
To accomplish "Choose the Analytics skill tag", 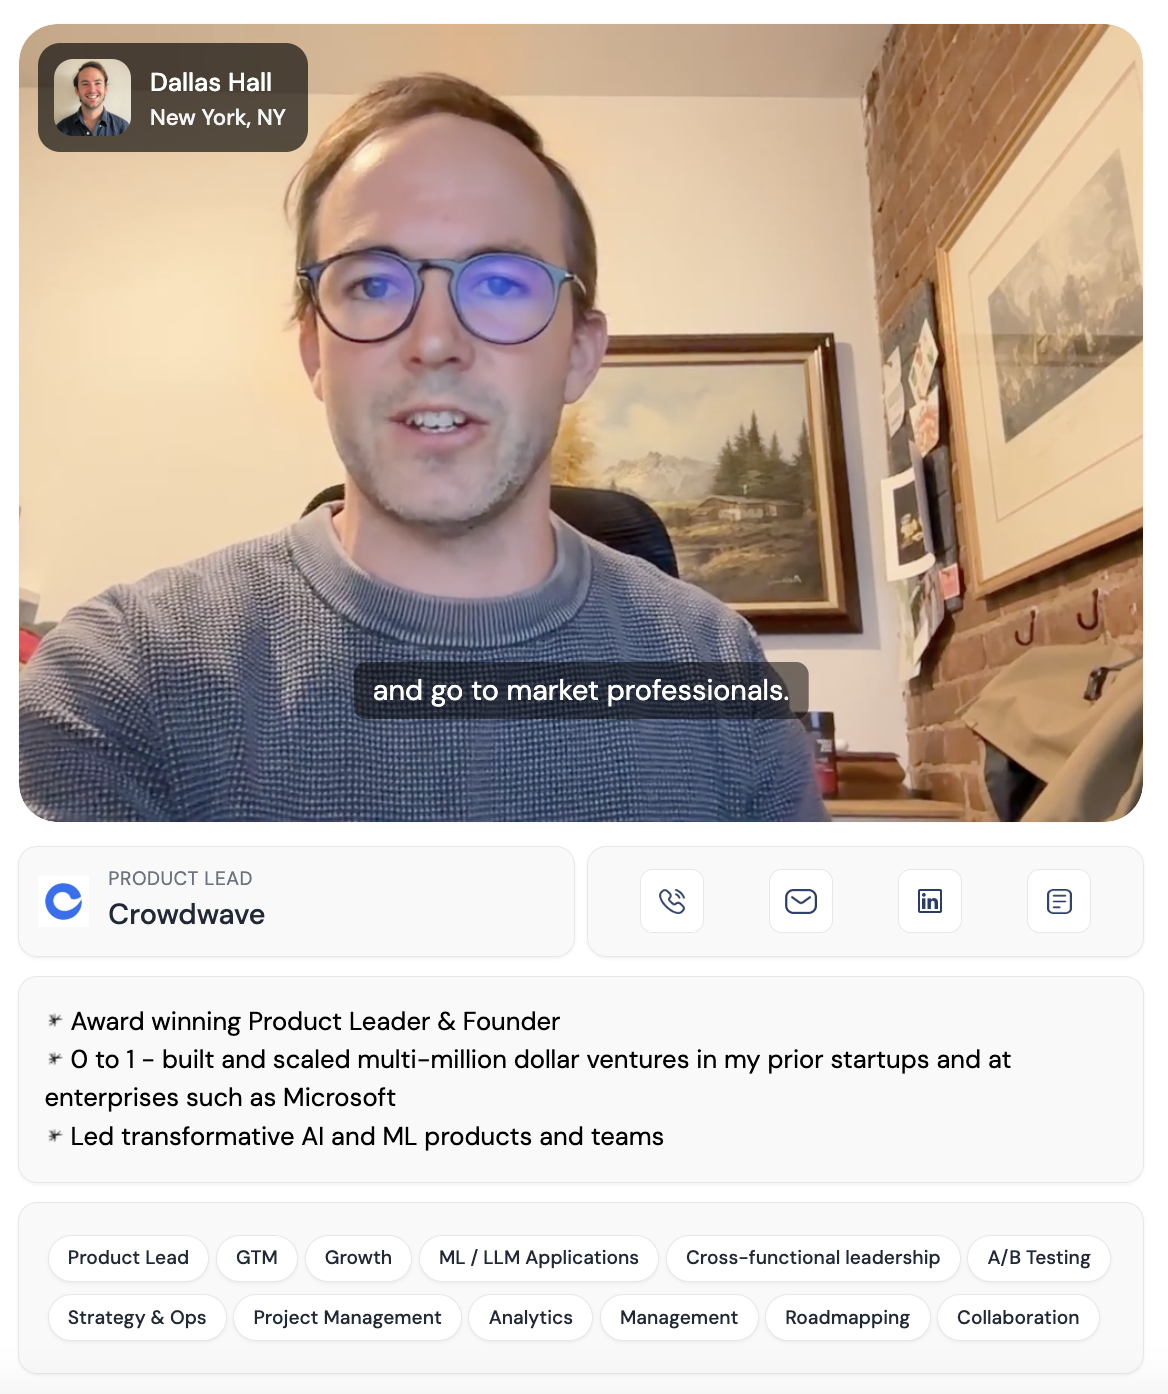I will pyautogui.click(x=531, y=1318).
